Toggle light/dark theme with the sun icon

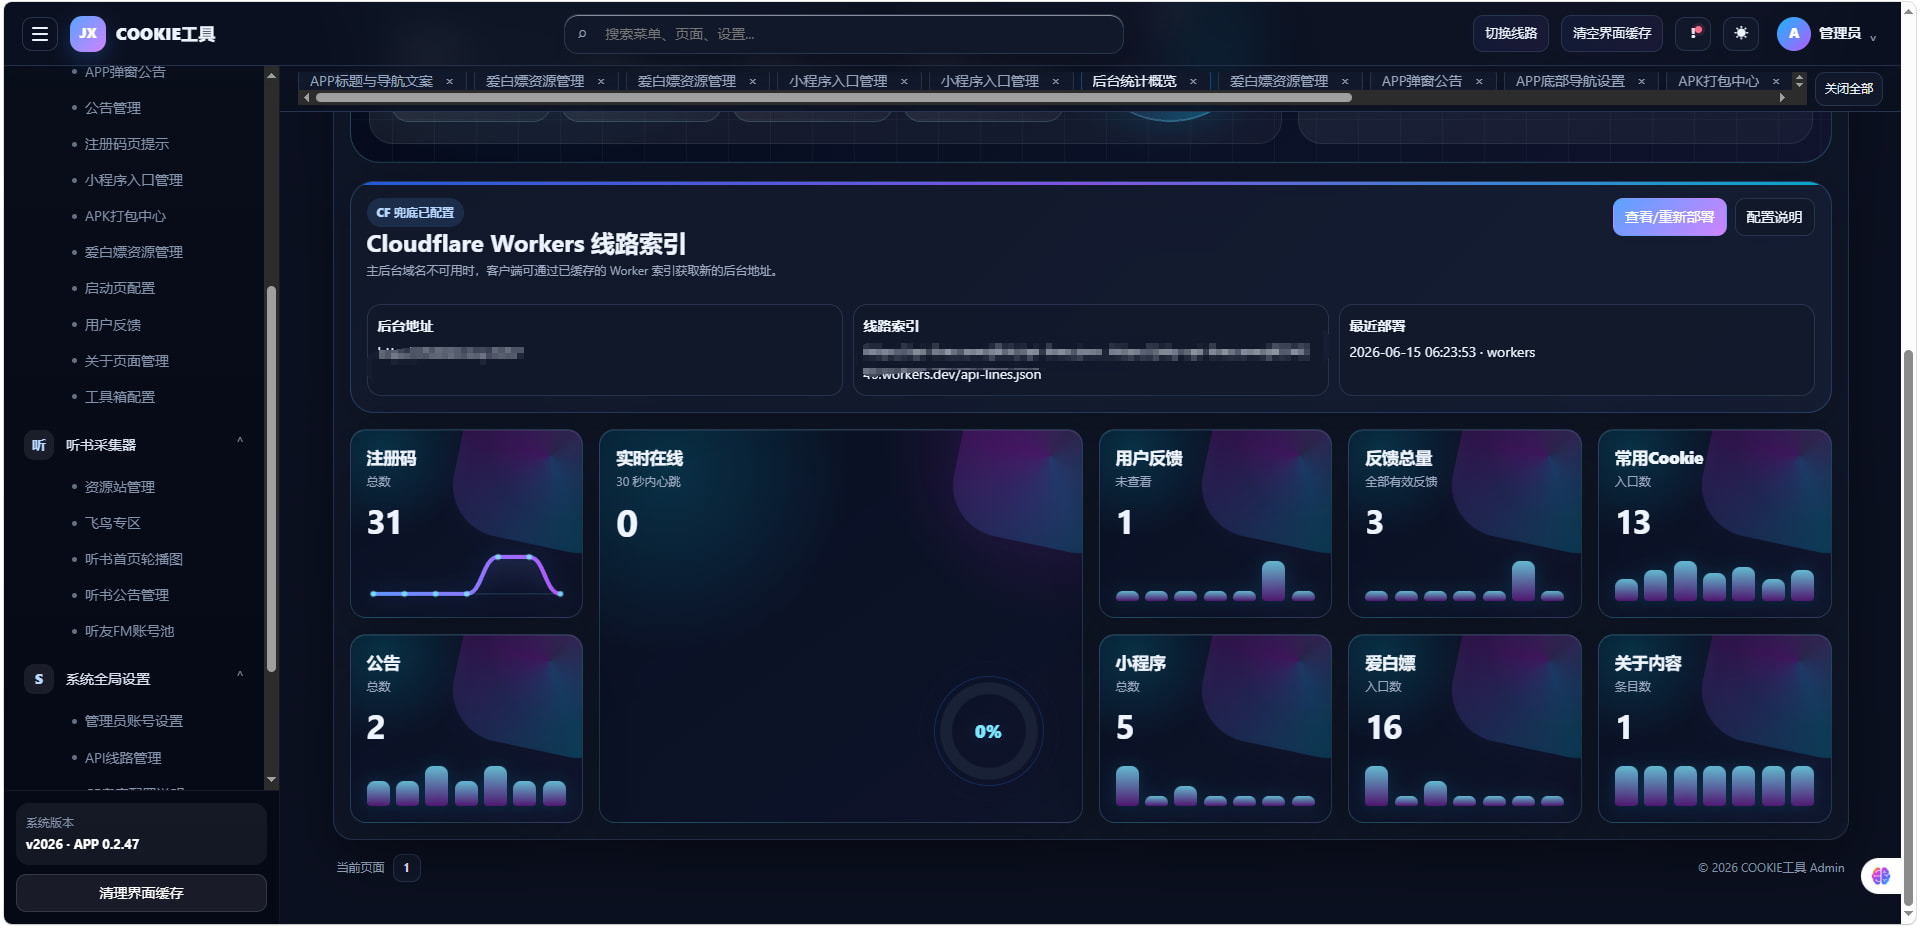tap(1741, 33)
